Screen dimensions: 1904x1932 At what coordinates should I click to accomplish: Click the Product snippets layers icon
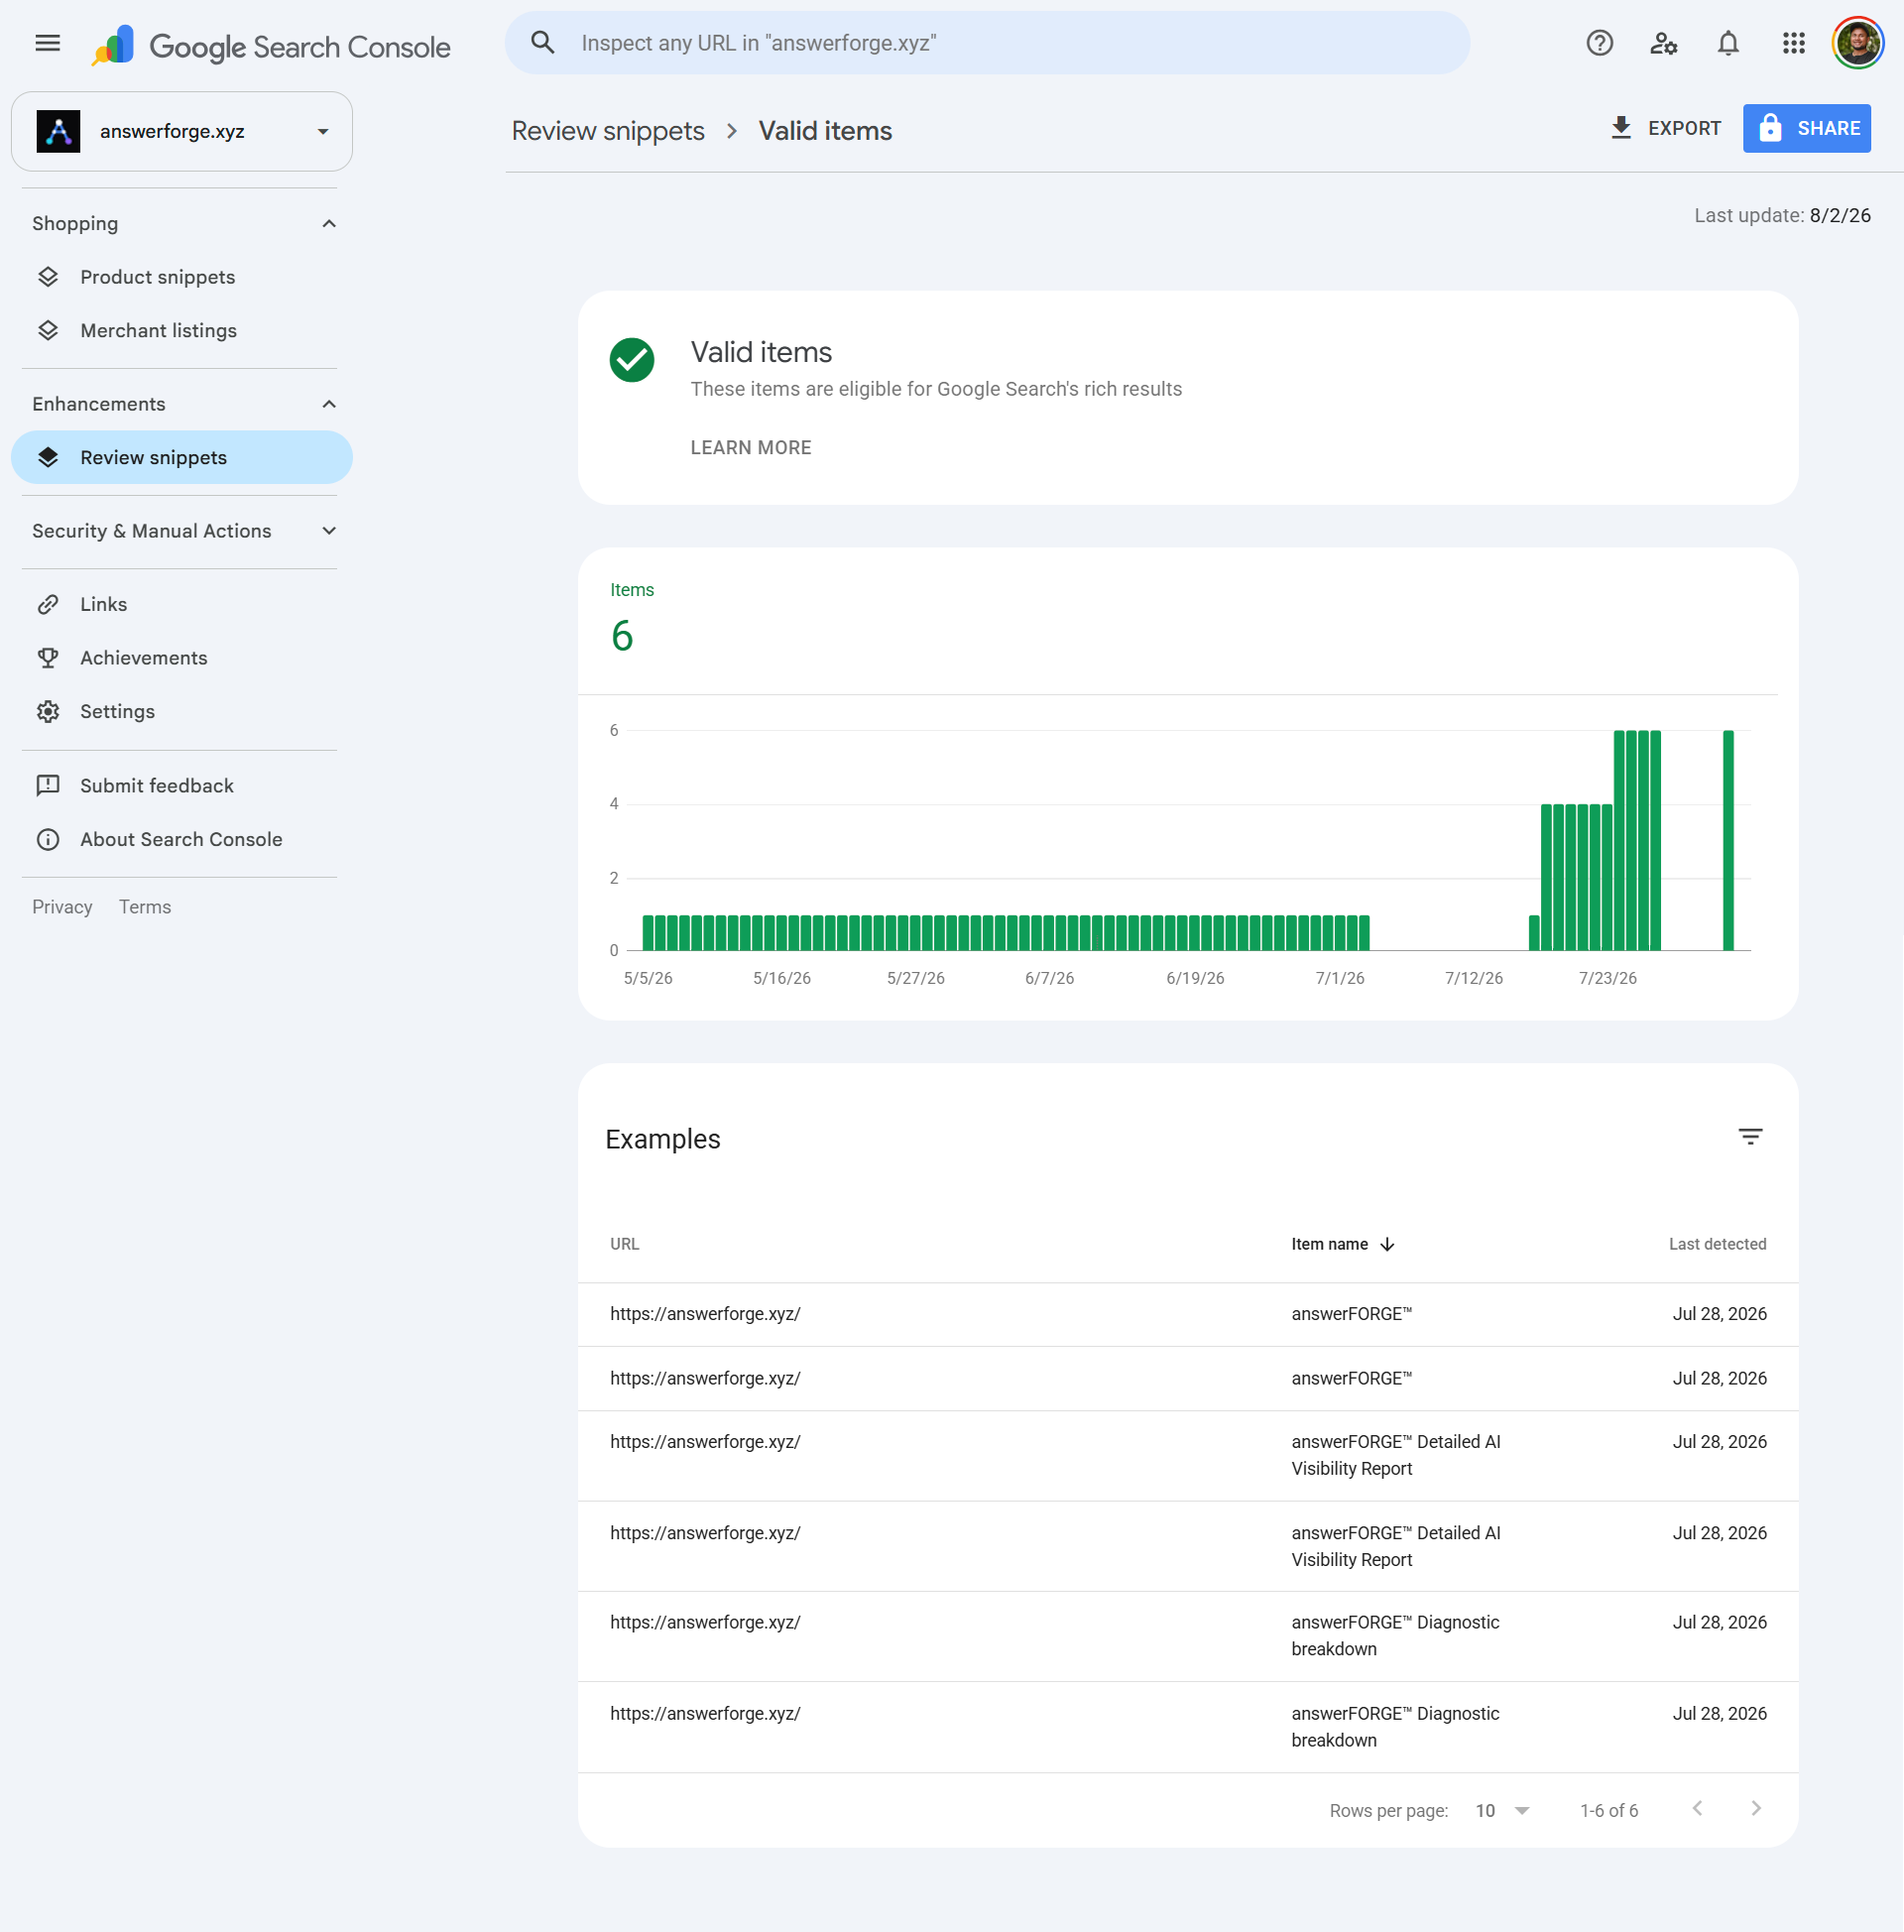point(48,277)
